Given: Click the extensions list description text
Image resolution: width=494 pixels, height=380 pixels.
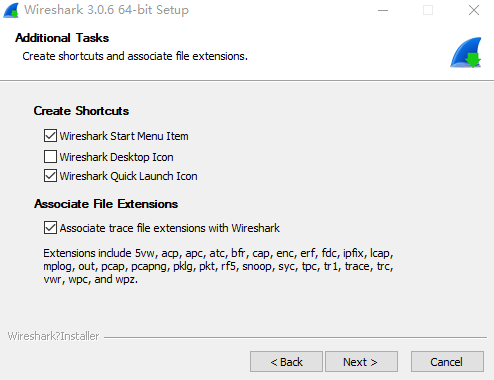Looking at the screenshot, I should [218, 266].
